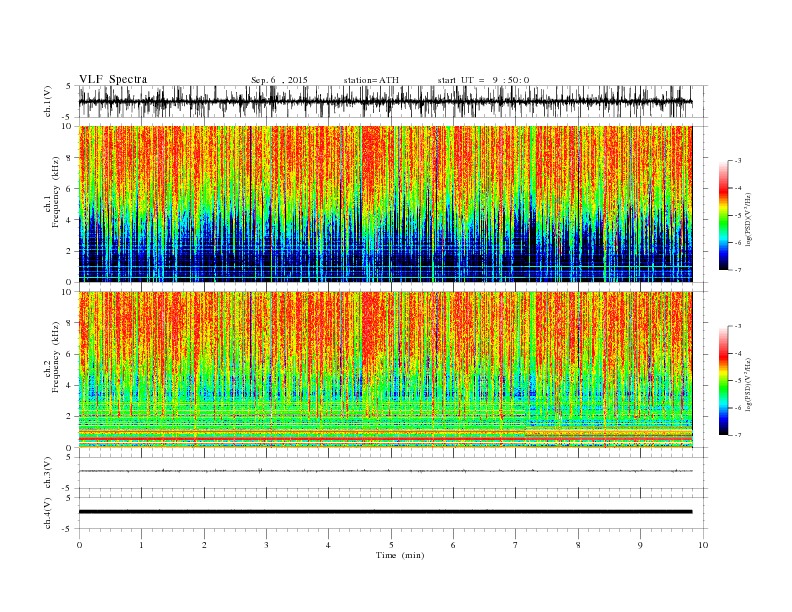Click the ch.2 colorbar "log(PSD)(V²/Hz)" label
The image size is (792, 612).
pyautogui.click(x=749, y=384)
